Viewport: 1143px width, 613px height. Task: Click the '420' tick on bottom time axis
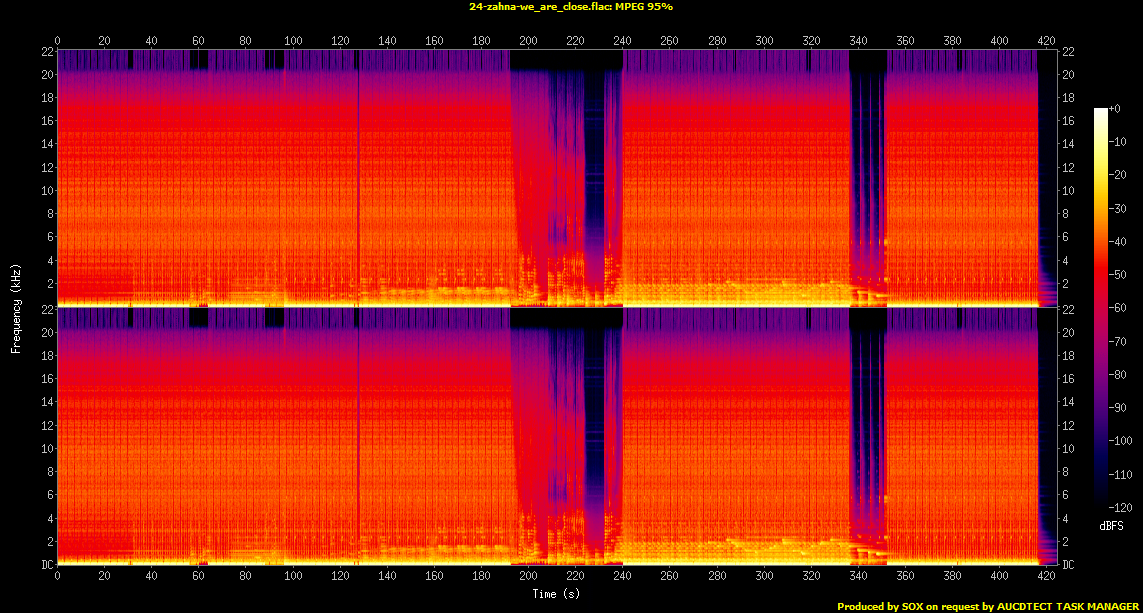1046,576
